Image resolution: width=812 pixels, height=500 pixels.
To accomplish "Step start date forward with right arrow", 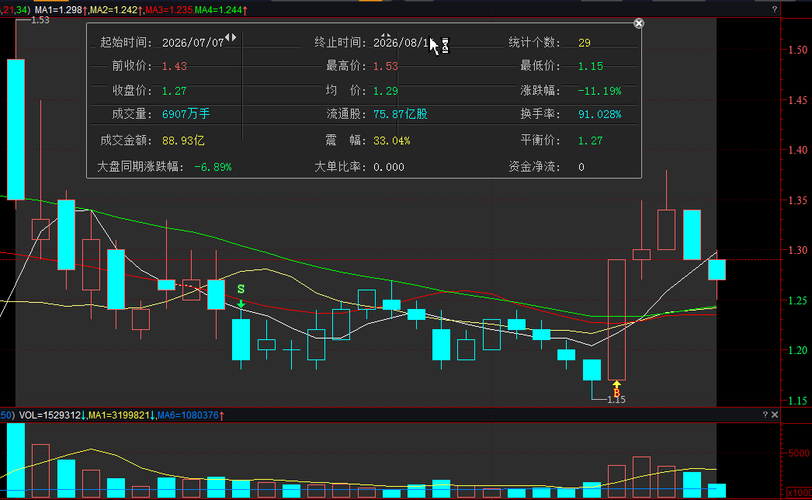I will click(234, 37).
